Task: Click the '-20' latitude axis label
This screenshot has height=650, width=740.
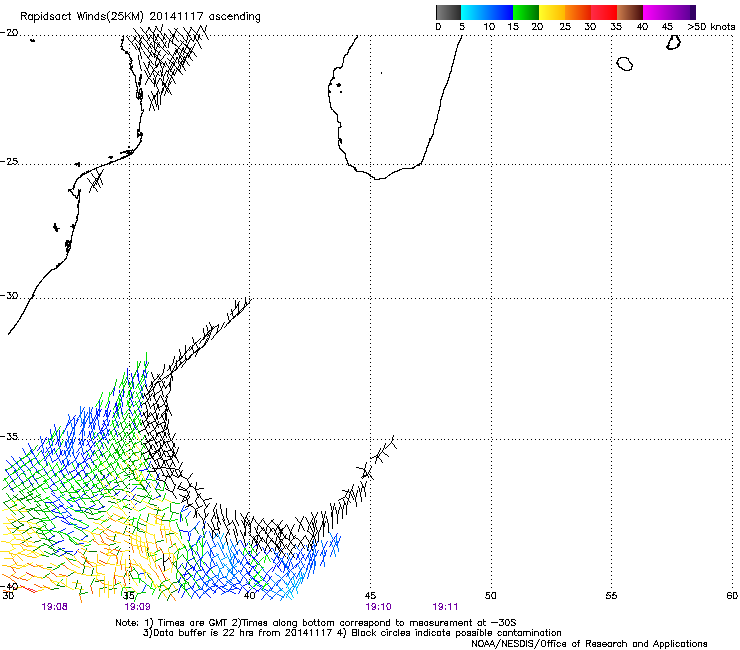Action: [x=9, y=33]
